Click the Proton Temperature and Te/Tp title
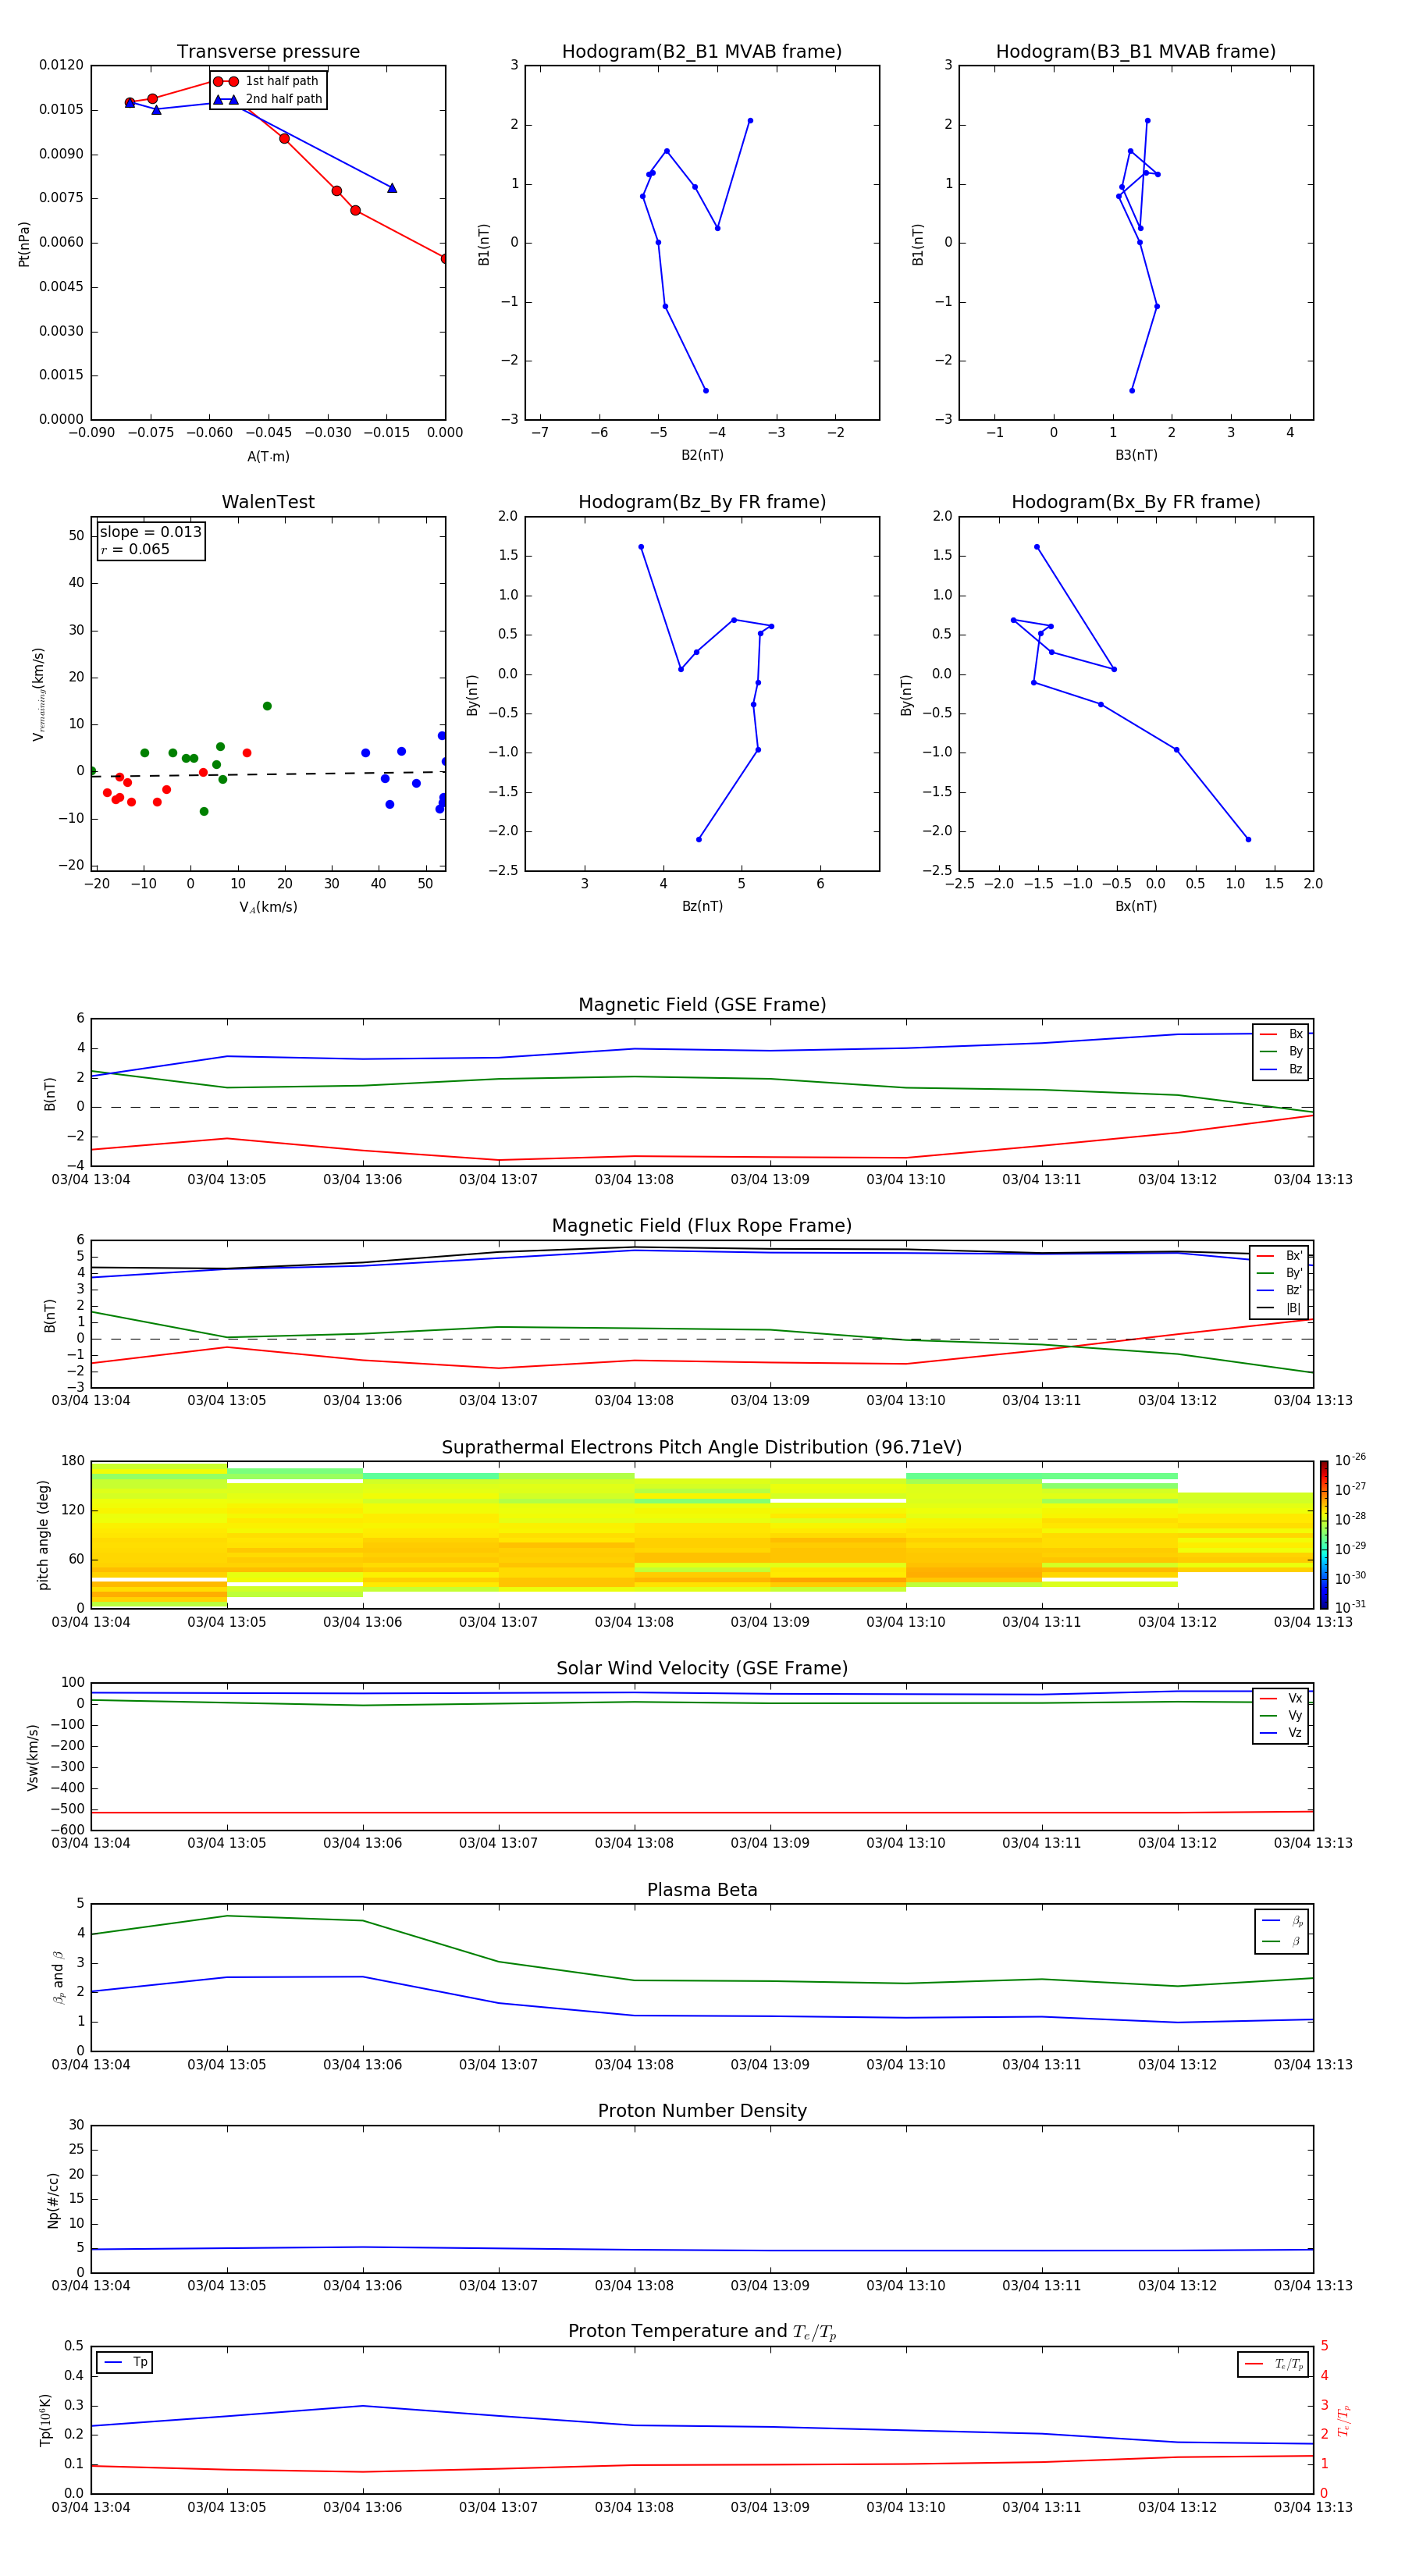This screenshot has height=2576, width=1405. (x=702, y=2332)
